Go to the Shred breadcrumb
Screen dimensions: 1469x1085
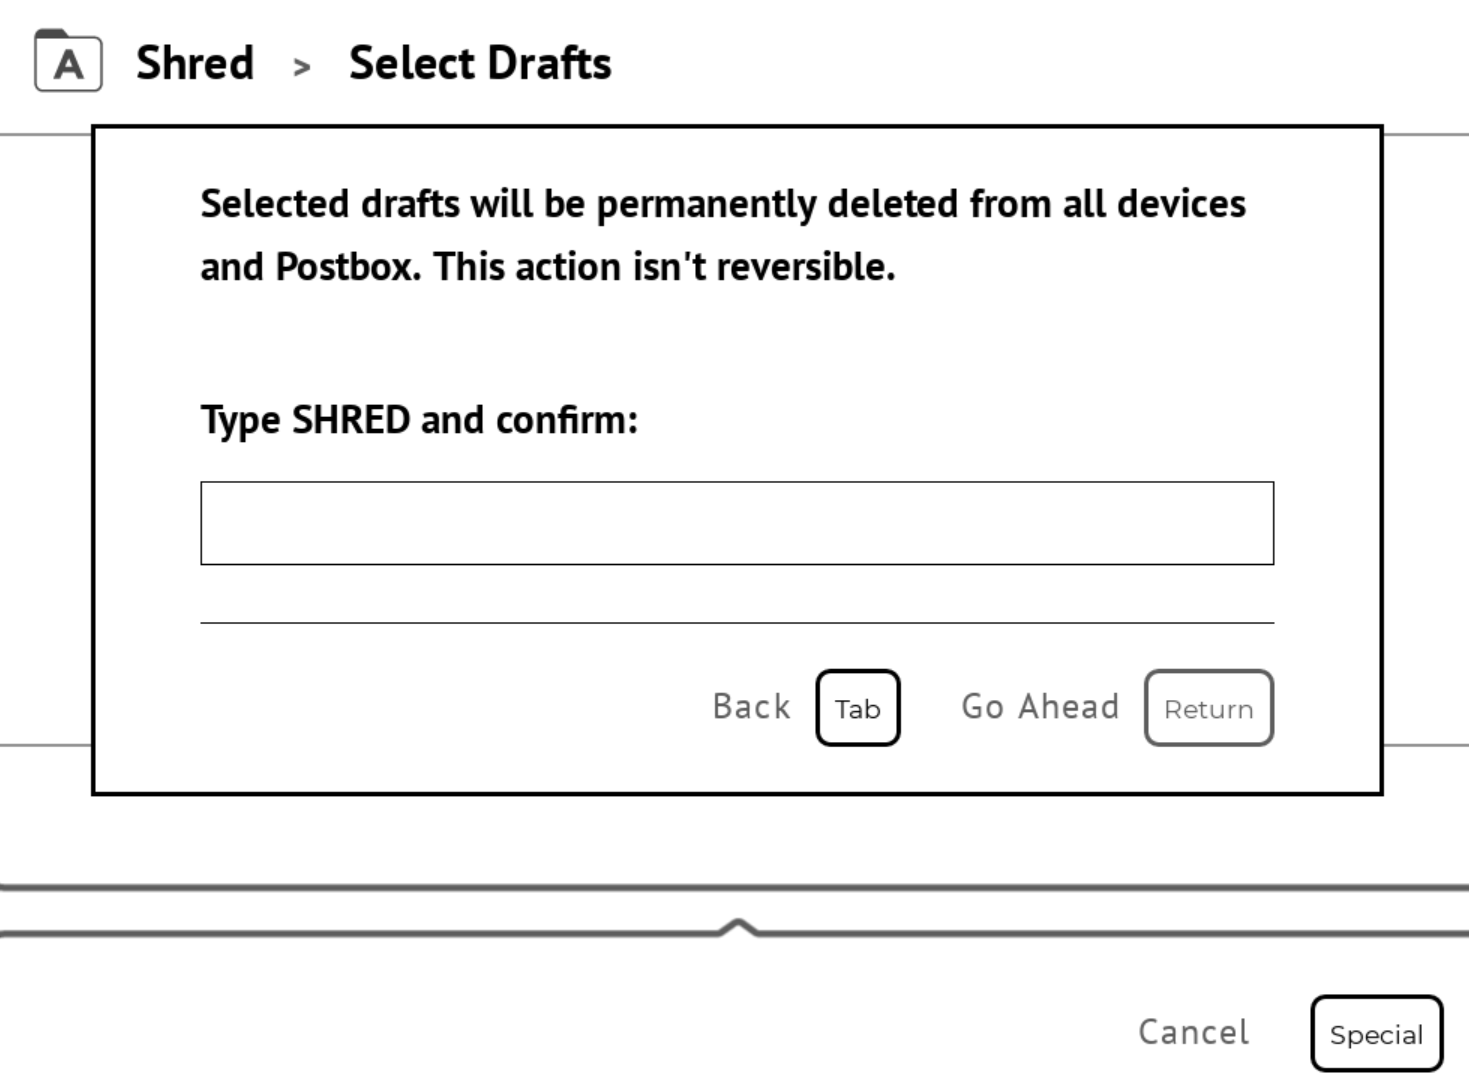pos(195,63)
